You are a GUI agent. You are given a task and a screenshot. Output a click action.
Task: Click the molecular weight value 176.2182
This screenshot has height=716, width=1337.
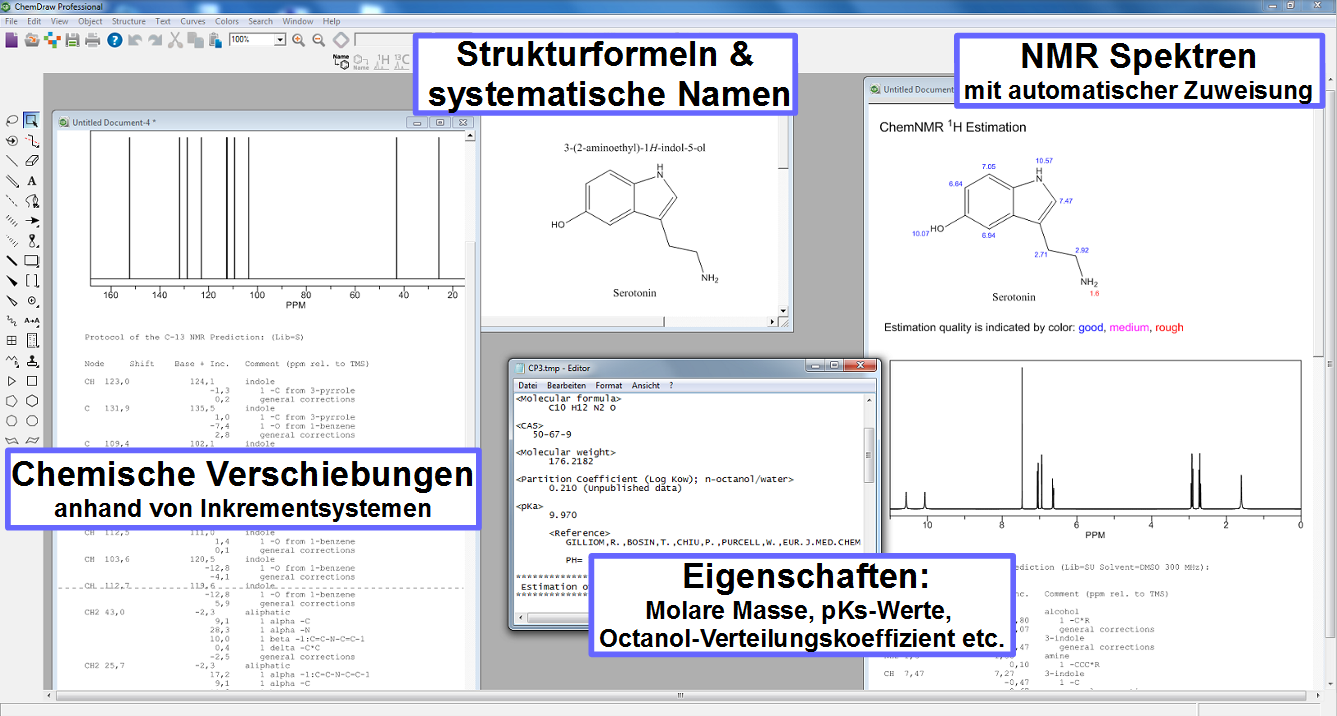[570, 462]
